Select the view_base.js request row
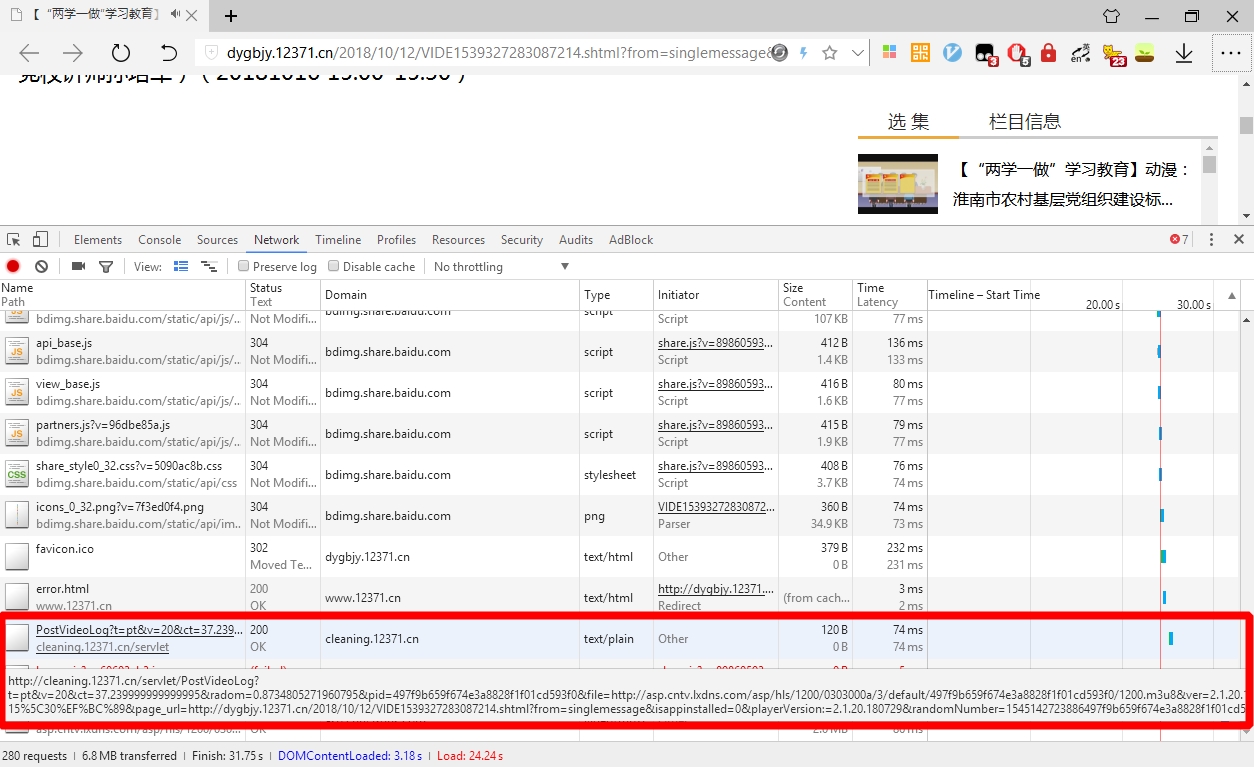The image size is (1254, 767). (x=620, y=392)
